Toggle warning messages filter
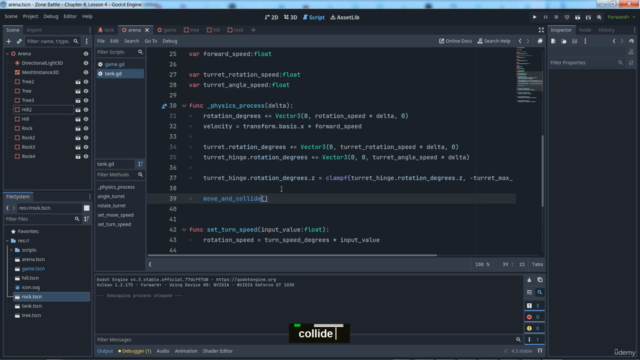Viewport: 640px width, 360px height. (534, 328)
